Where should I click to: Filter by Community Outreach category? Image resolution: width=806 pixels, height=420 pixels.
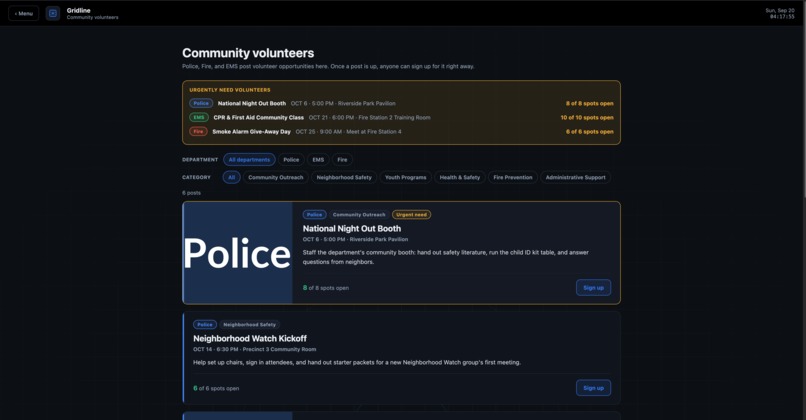click(276, 177)
